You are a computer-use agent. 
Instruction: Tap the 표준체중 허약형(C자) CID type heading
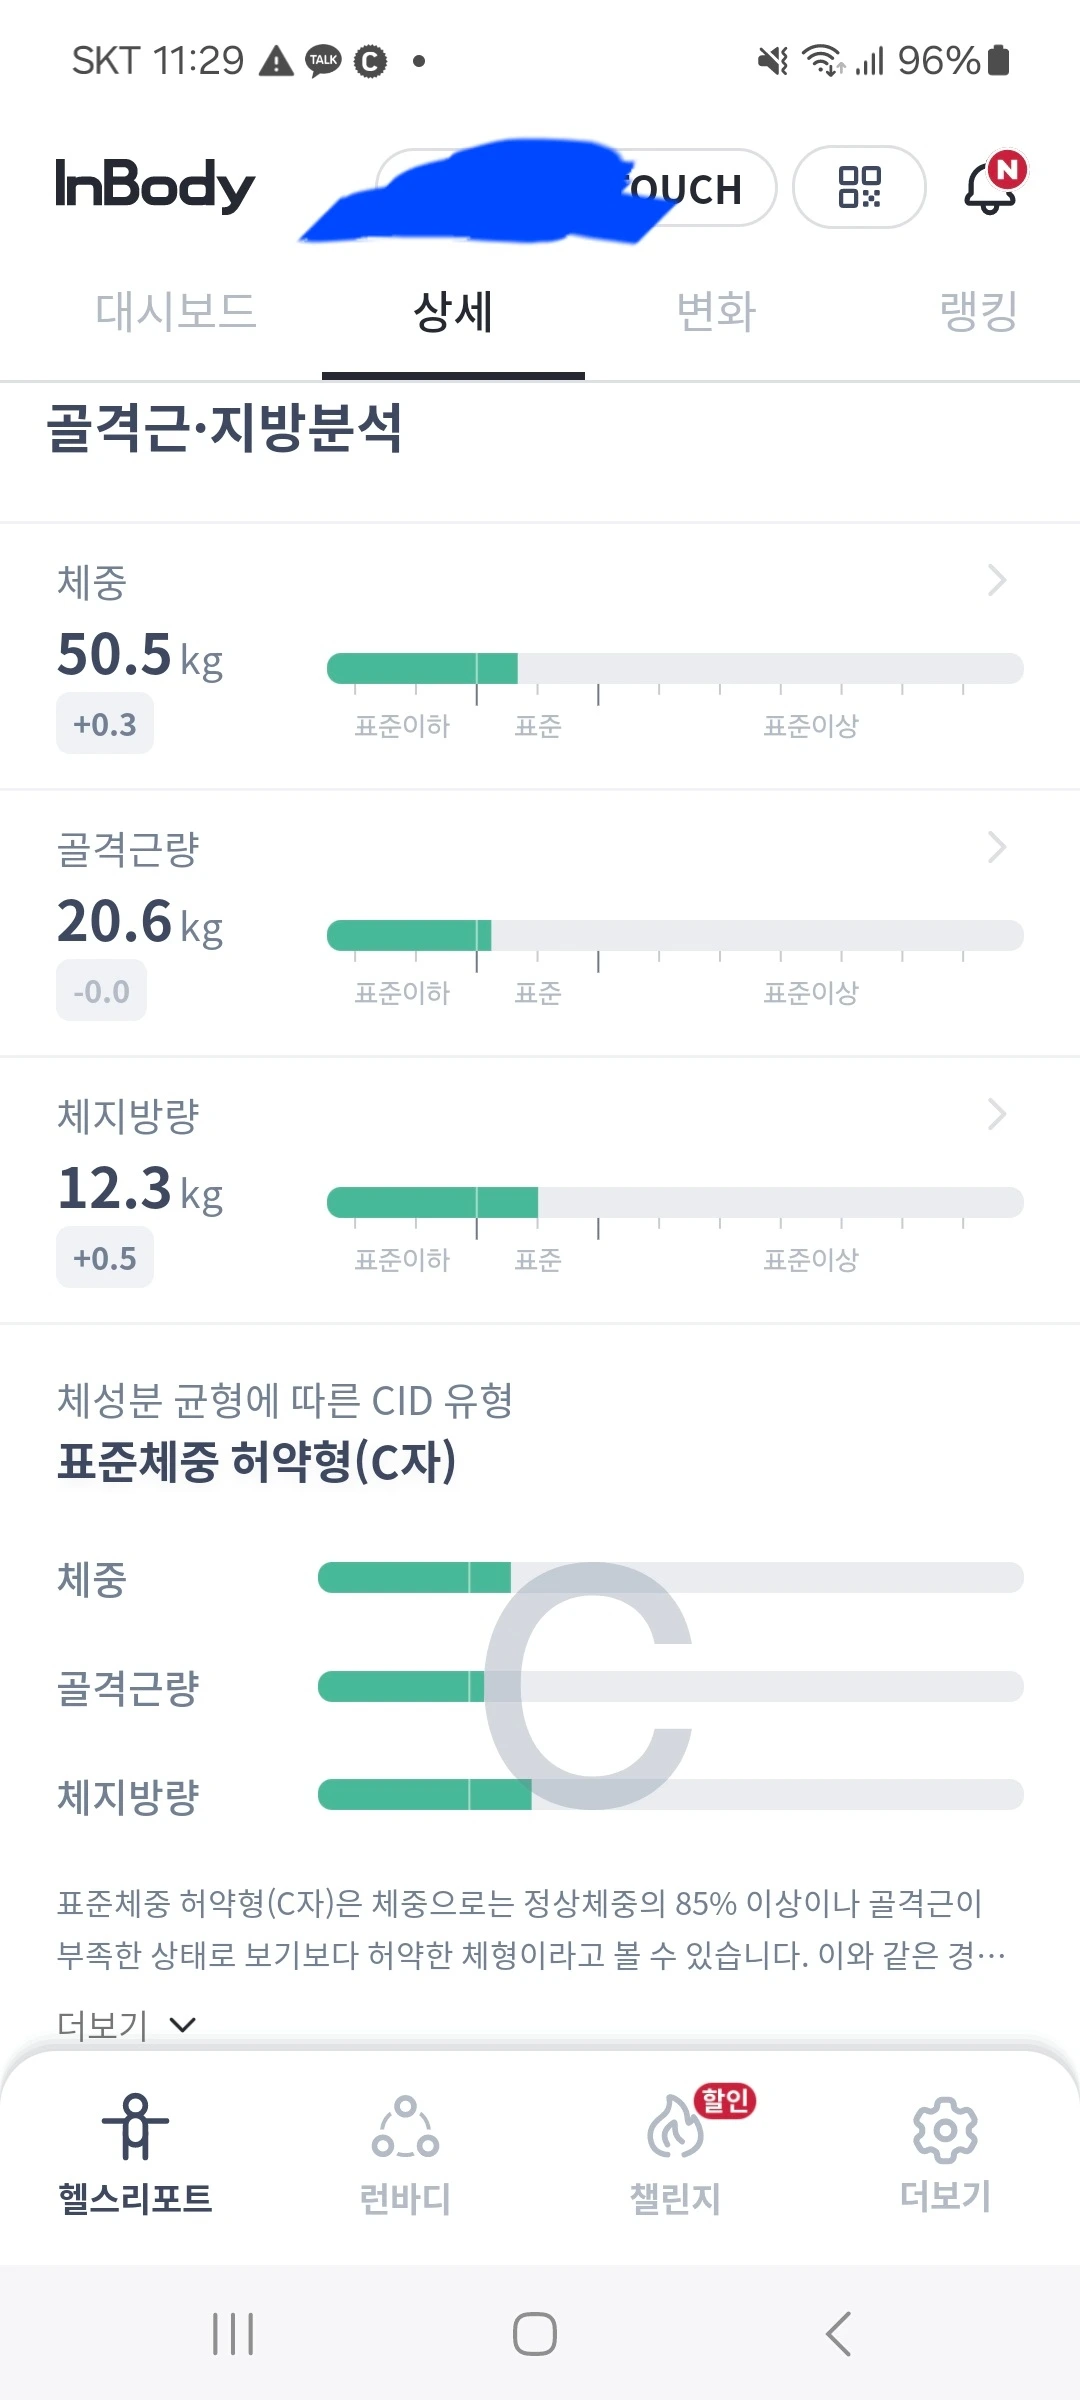click(257, 1461)
